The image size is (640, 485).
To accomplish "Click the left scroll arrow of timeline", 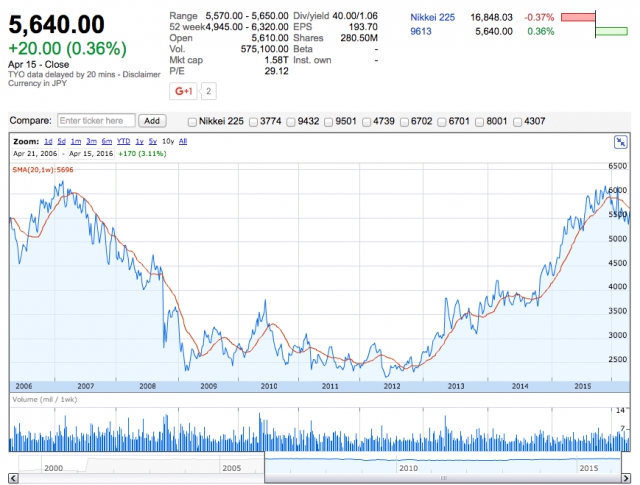I will 13,478.
